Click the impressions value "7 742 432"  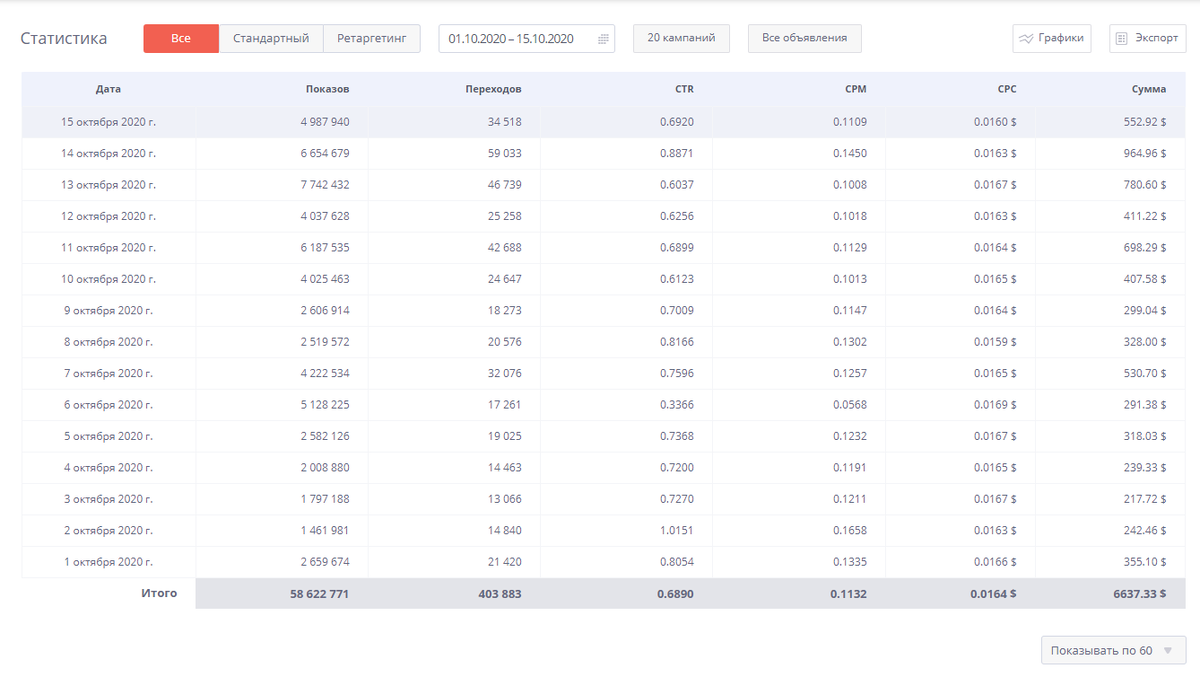[x=325, y=185]
